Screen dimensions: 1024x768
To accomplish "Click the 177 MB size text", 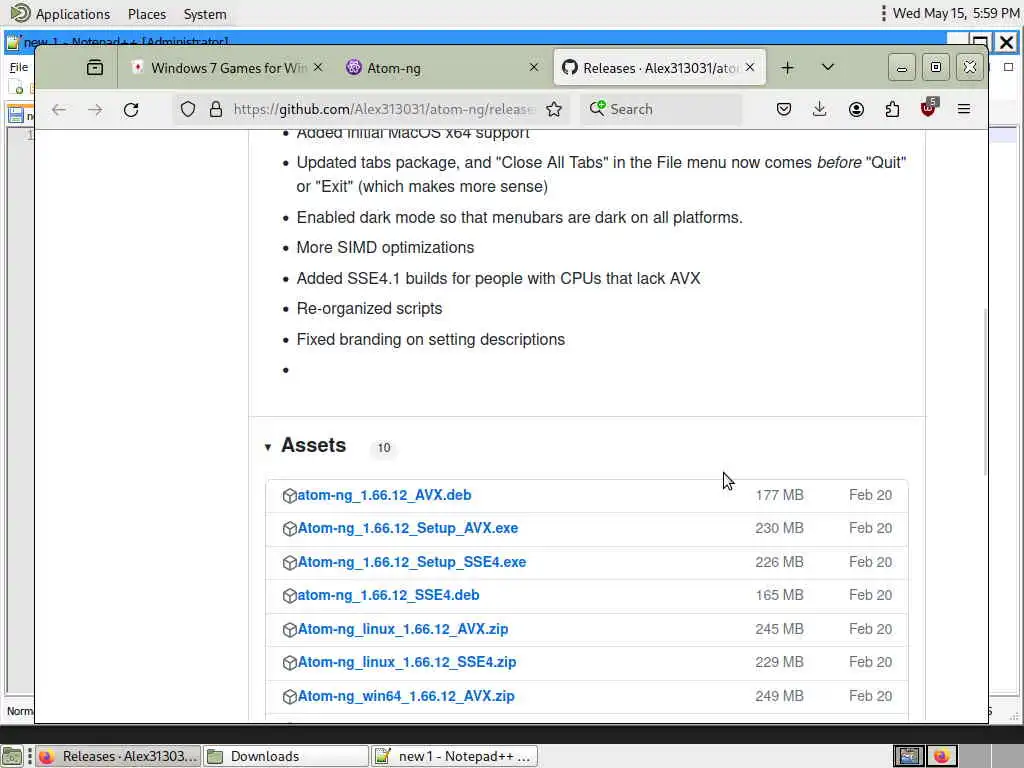I will click(780, 495).
